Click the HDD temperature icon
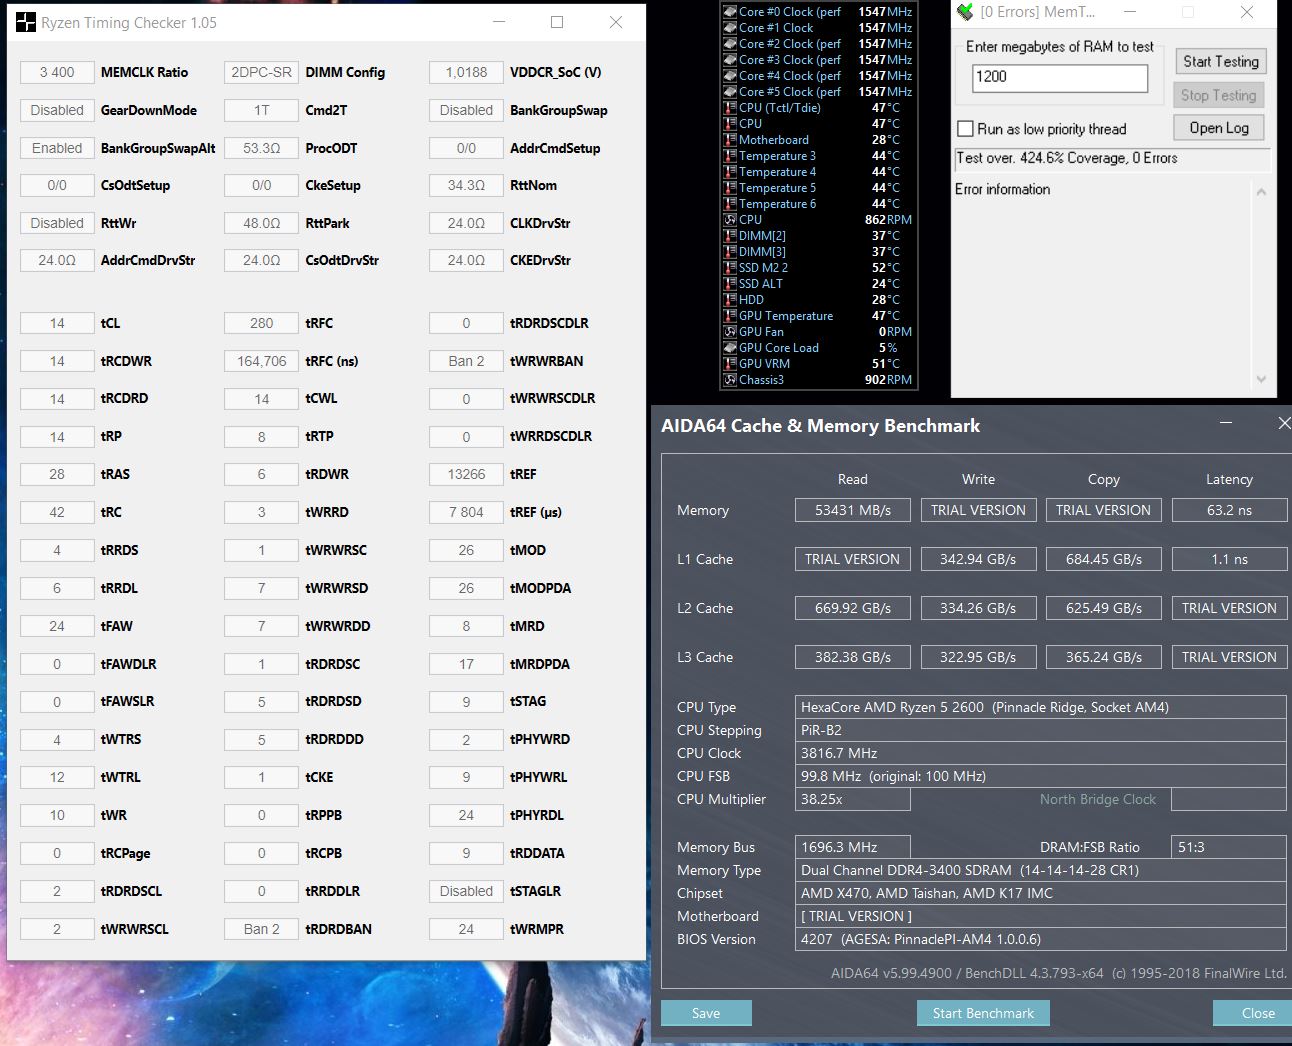The image size is (1292, 1046). [730, 300]
